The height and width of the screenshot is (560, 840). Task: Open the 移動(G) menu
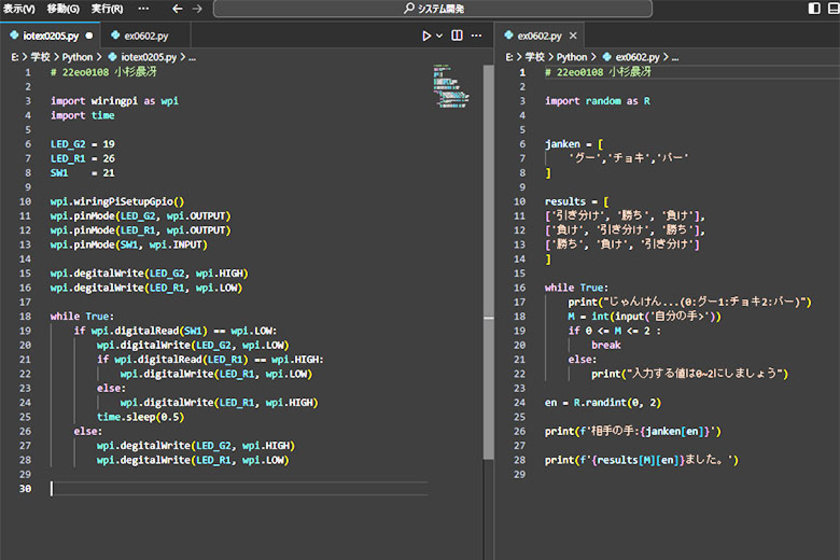[x=63, y=9]
